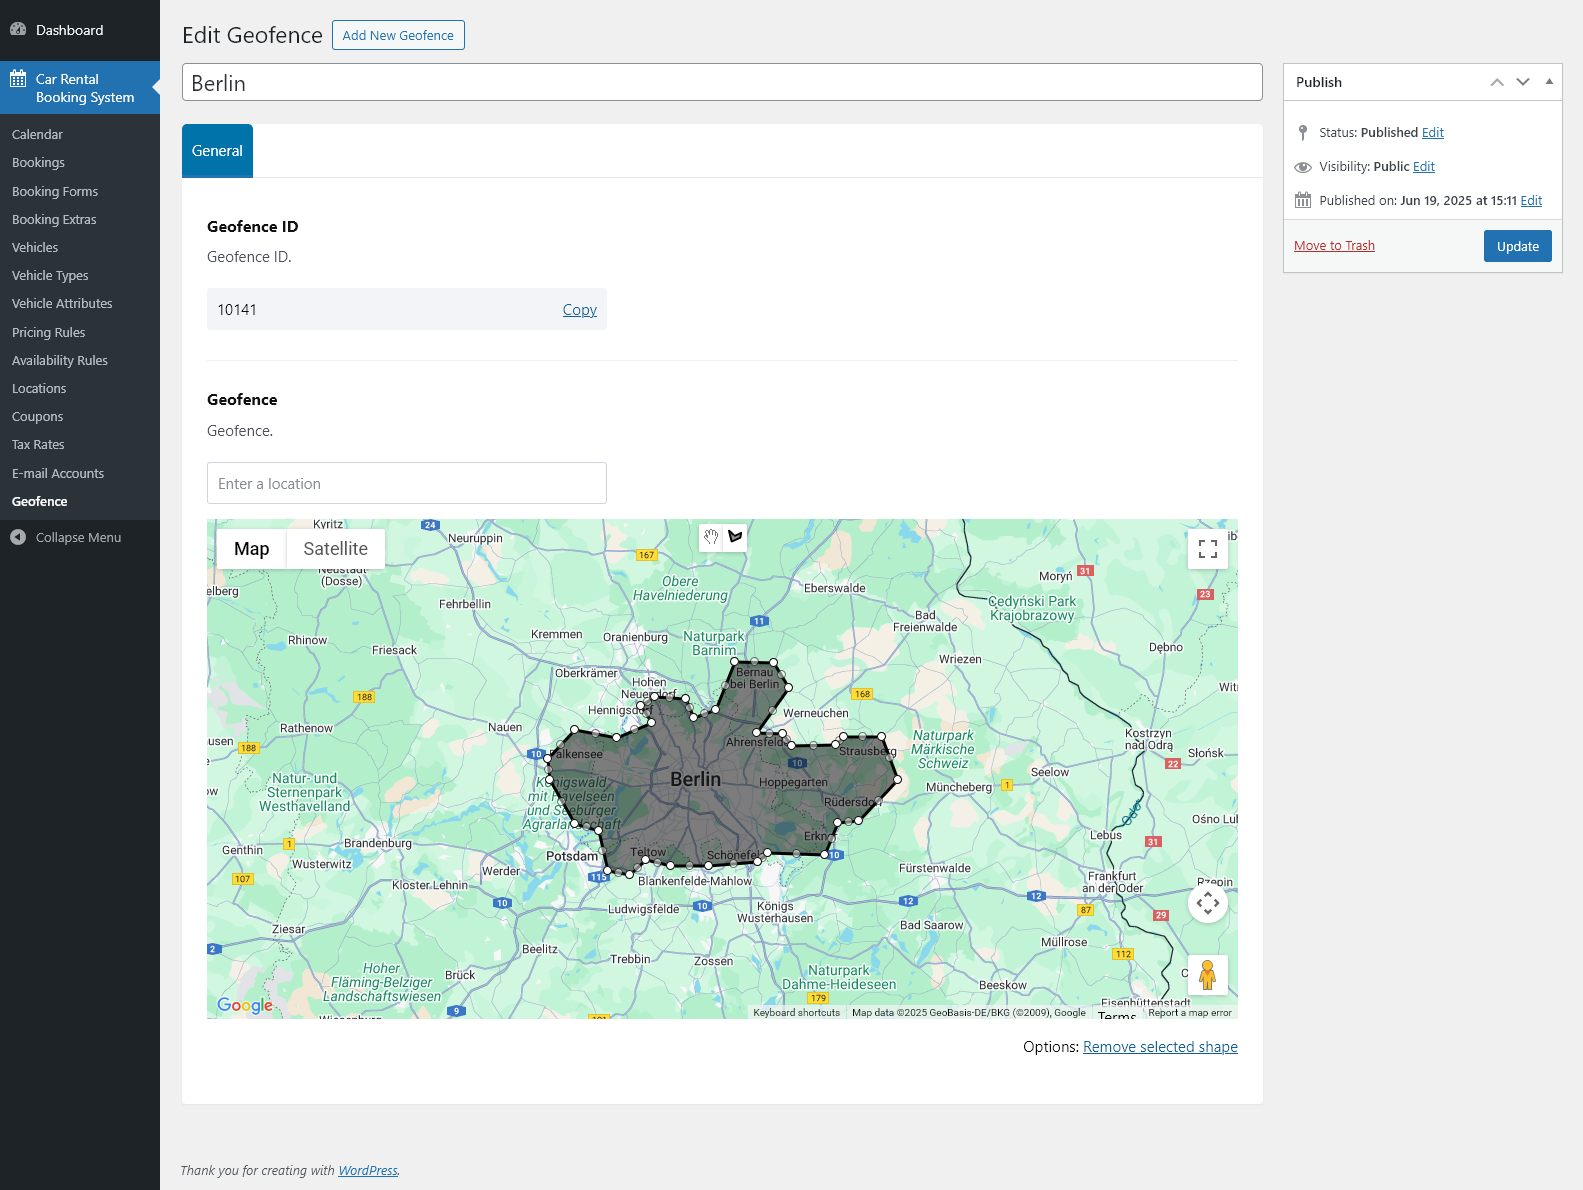Edit the publish Status
Viewport: 1583px width, 1190px height.
[1433, 132]
